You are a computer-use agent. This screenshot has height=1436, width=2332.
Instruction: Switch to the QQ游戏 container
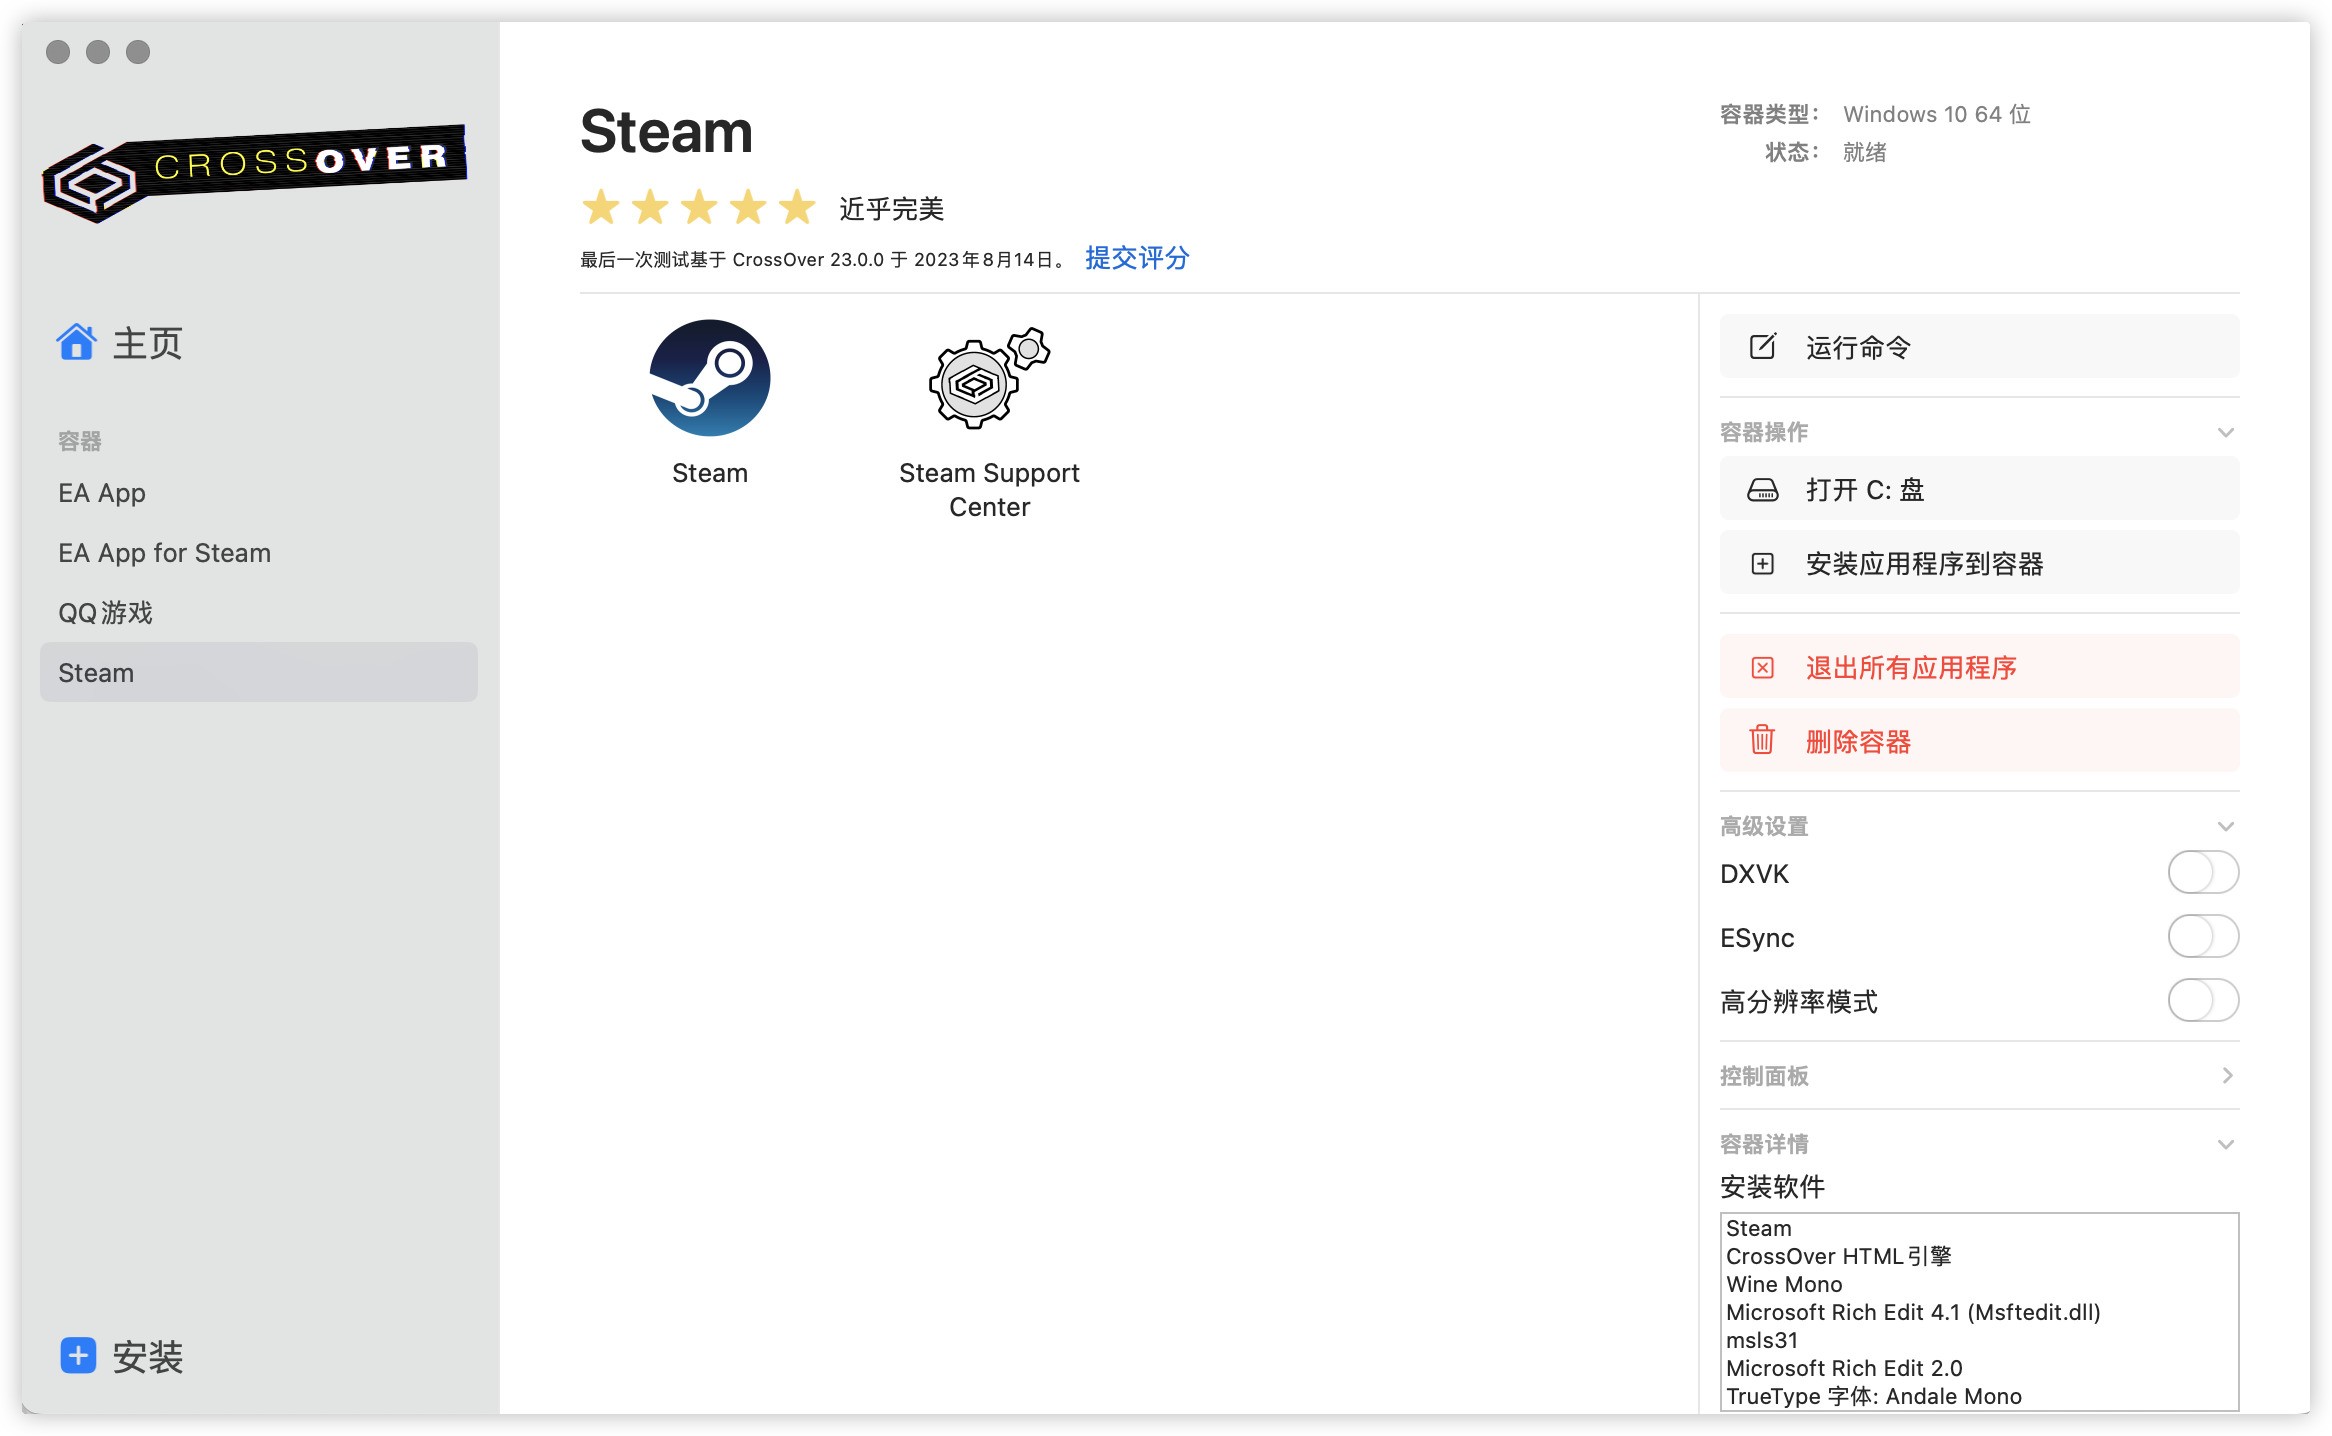[104, 612]
